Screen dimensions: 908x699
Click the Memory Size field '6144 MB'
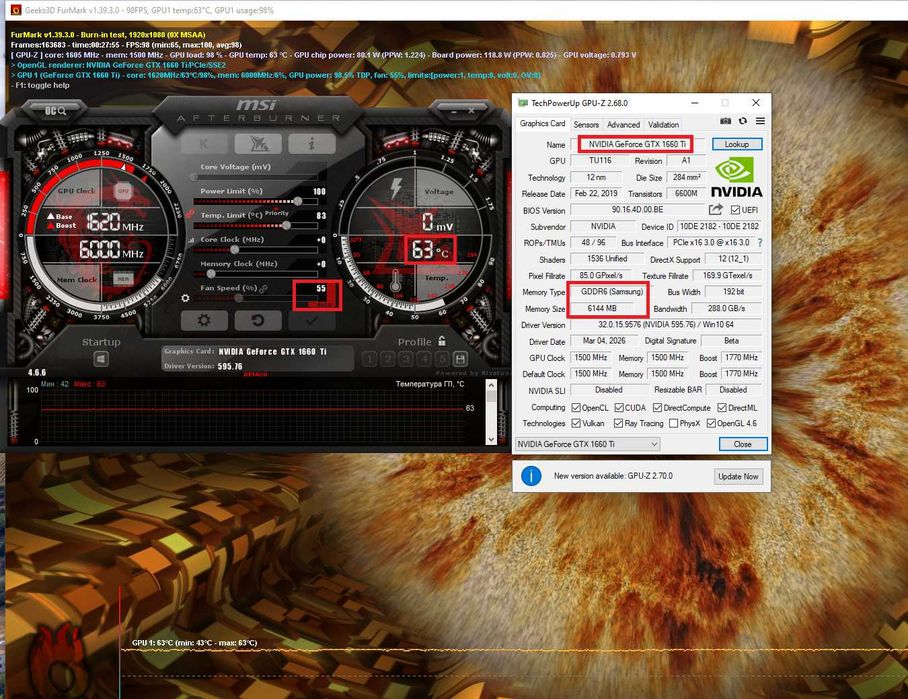(602, 309)
